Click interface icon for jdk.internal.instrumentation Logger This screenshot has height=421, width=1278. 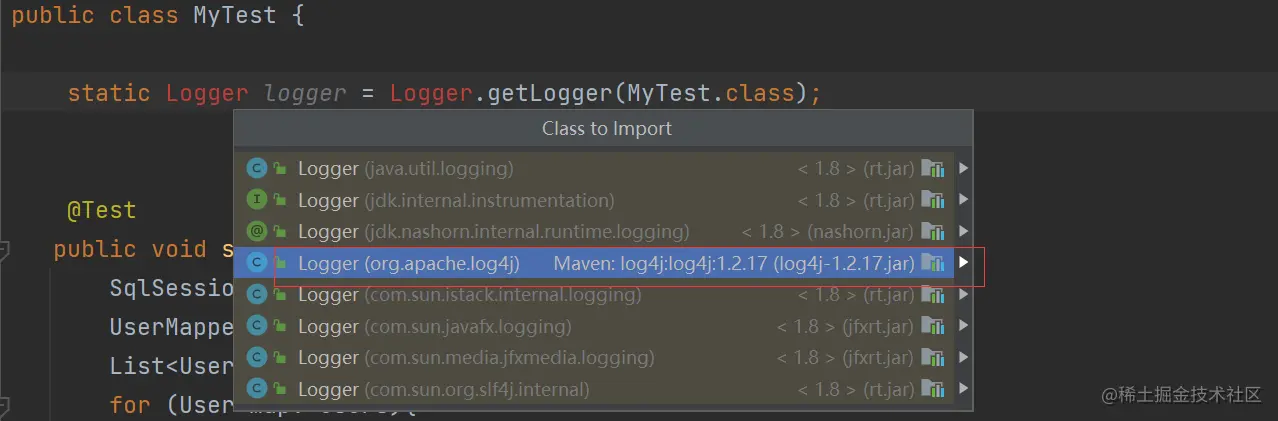tap(256, 201)
